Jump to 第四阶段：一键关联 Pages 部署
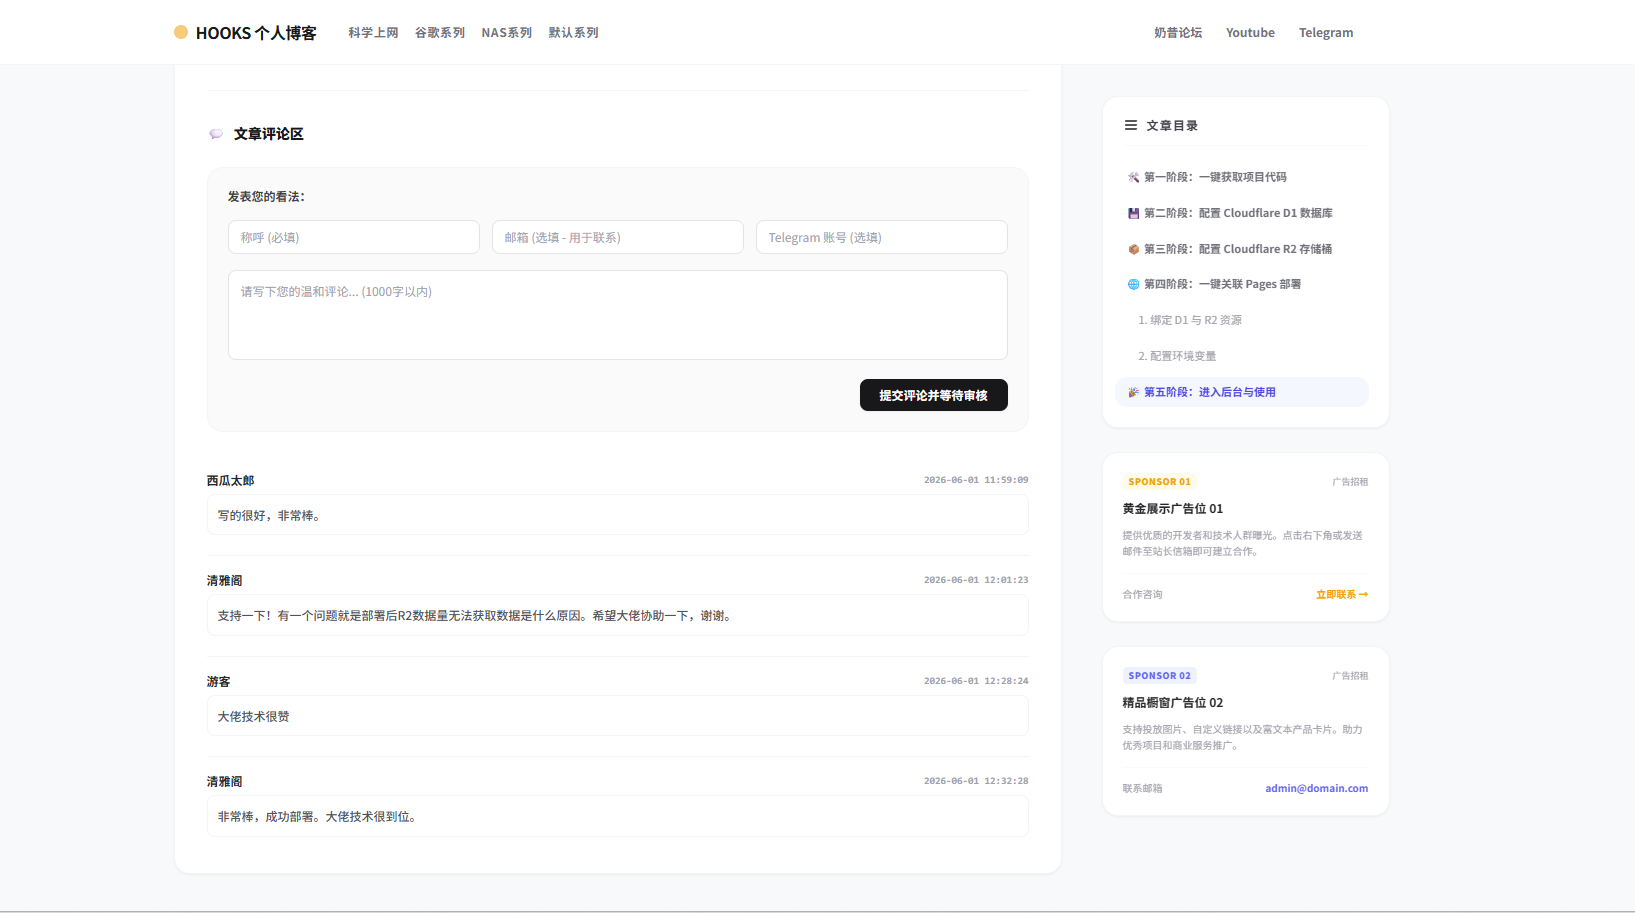The height and width of the screenshot is (913, 1635). click(x=1222, y=284)
